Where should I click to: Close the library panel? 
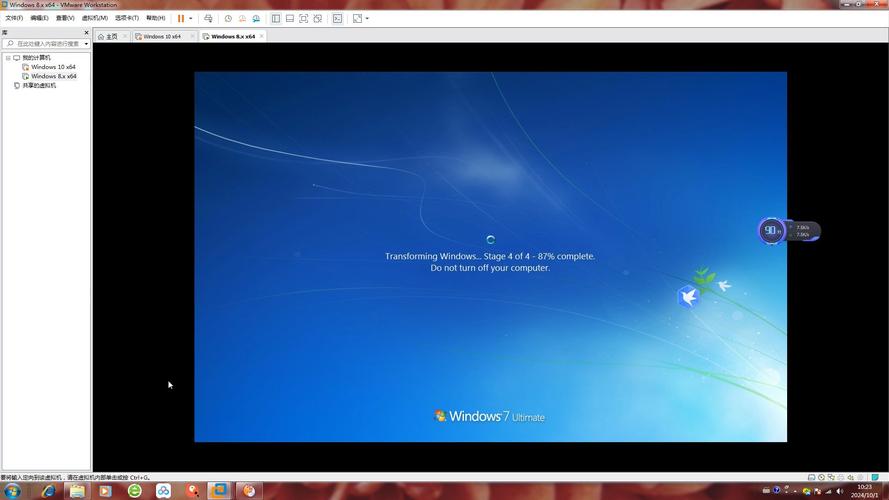[x=86, y=33]
